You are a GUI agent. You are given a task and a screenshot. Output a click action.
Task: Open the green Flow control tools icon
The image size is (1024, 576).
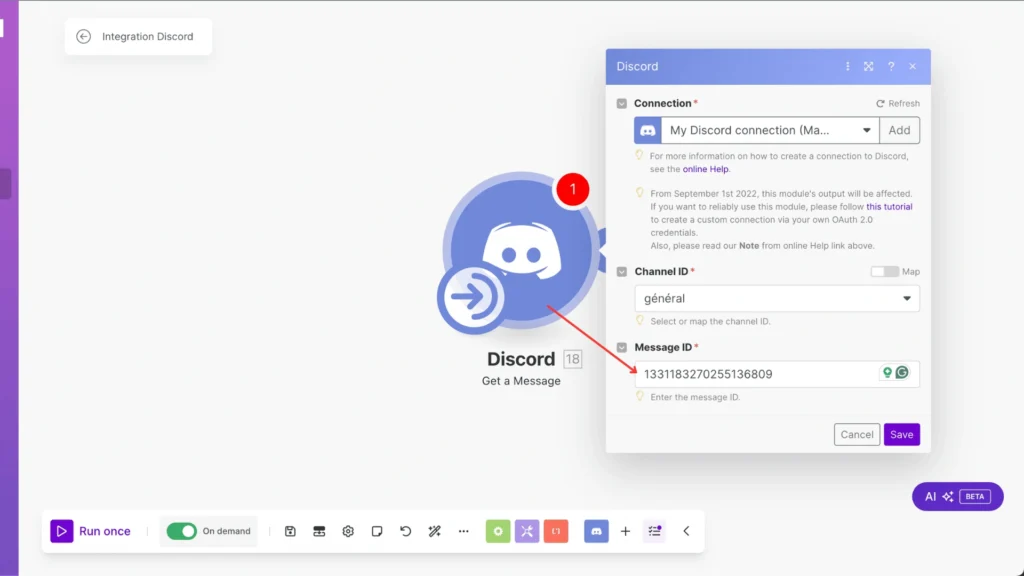(x=498, y=531)
